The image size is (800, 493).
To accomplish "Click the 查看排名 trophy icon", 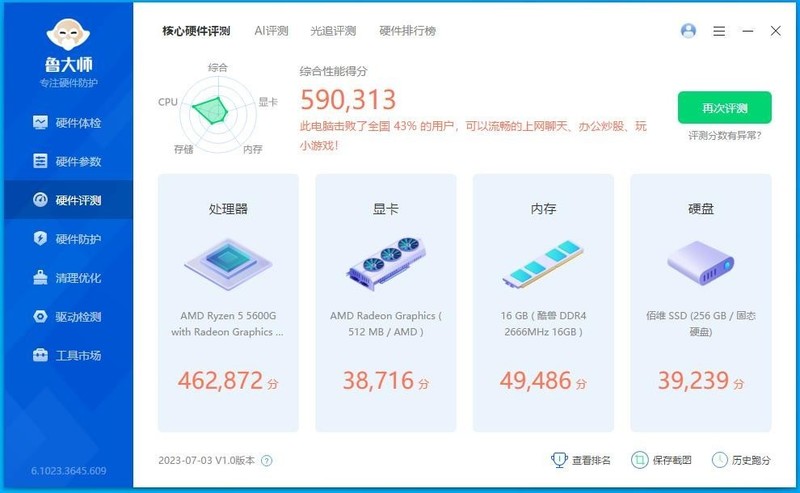I will [x=559, y=460].
